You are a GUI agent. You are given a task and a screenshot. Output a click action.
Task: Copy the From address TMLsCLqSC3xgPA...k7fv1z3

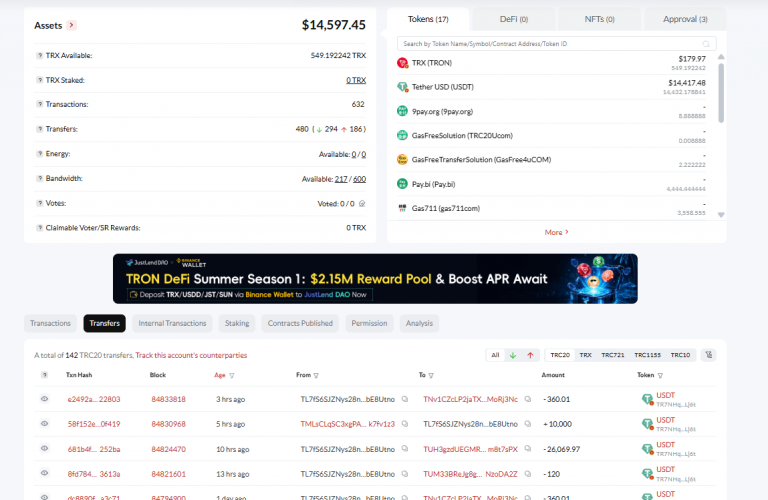click(405, 424)
